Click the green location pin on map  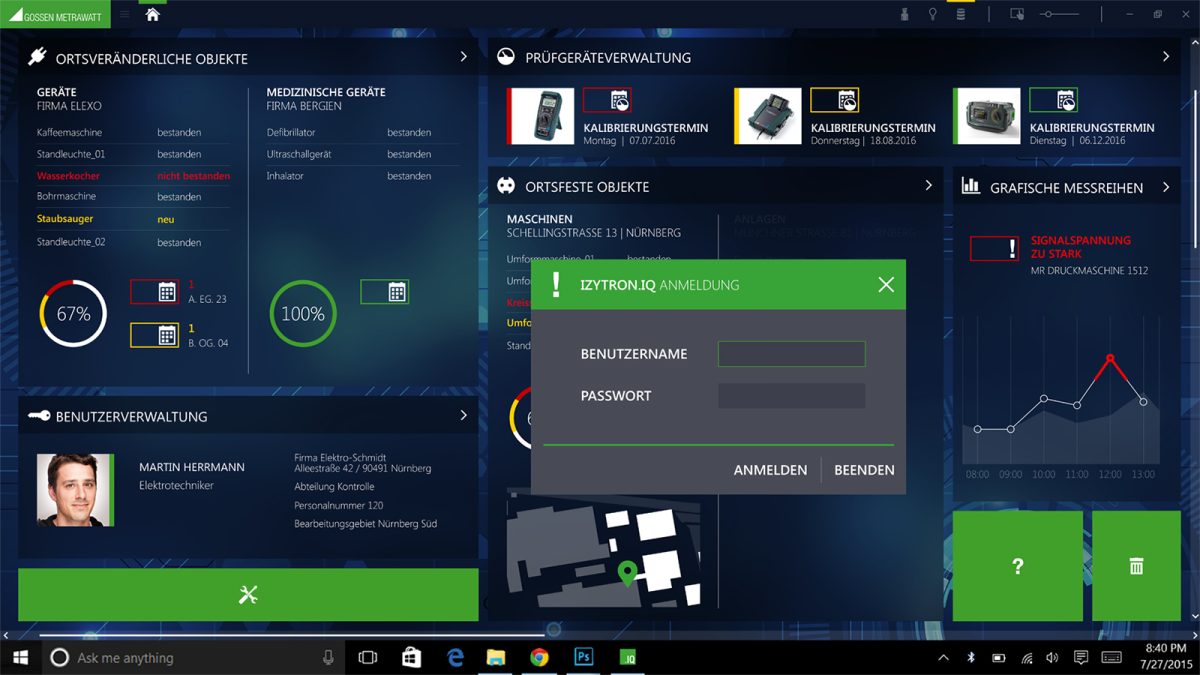(x=627, y=573)
